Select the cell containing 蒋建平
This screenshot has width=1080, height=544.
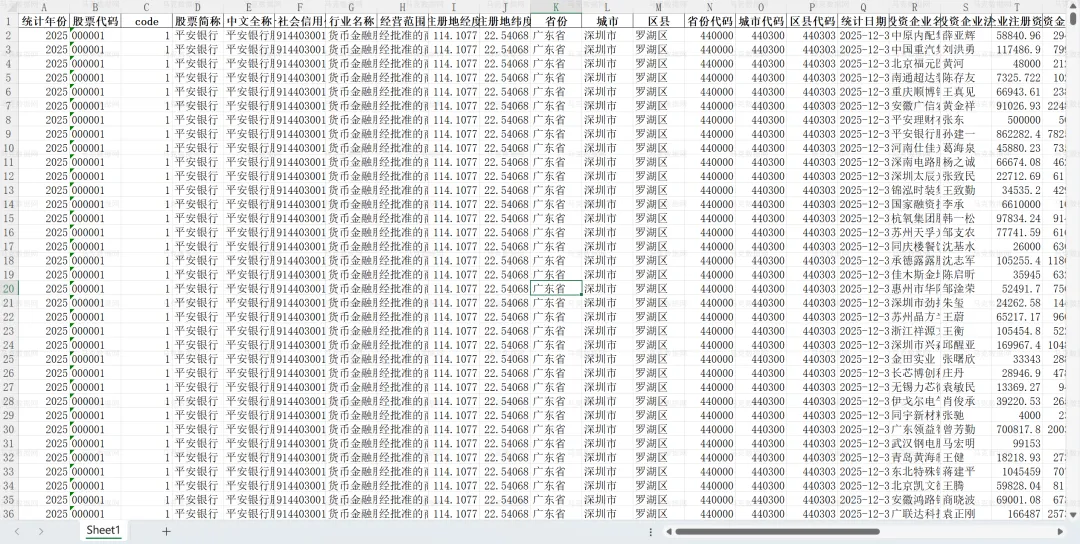[966, 472]
